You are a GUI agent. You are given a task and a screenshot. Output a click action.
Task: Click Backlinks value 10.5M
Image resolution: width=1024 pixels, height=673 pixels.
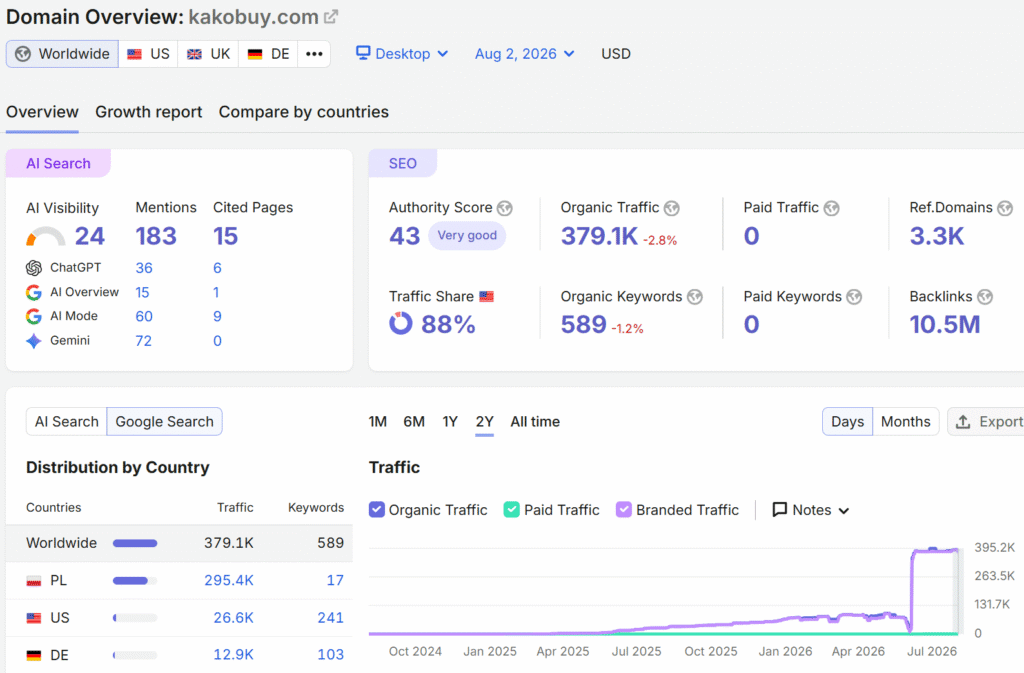(945, 324)
